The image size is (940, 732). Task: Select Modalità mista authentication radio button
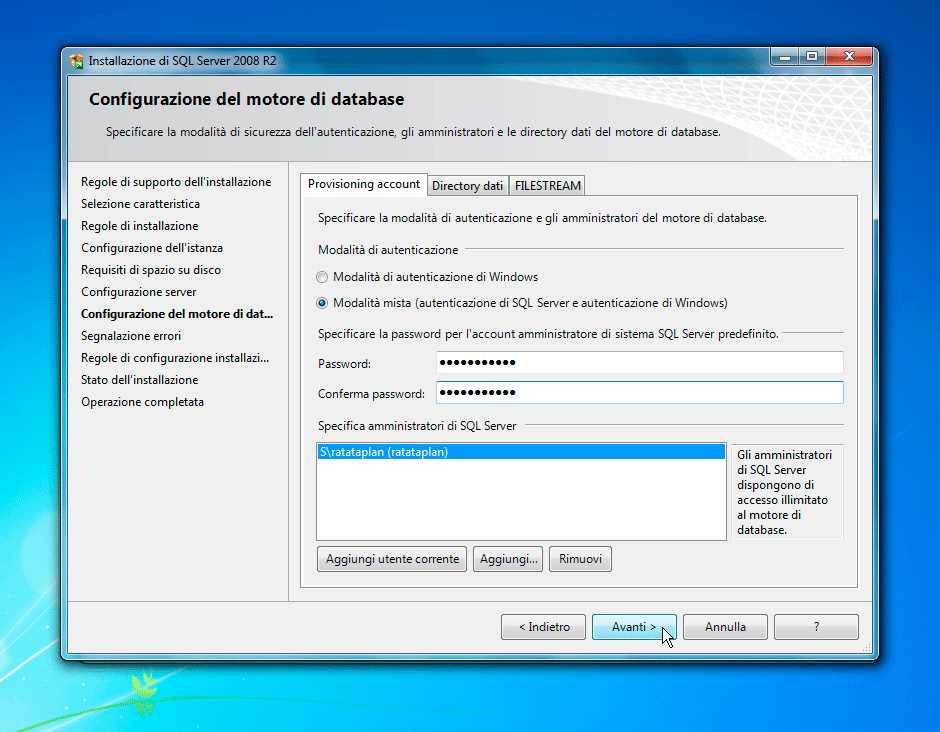(x=322, y=303)
